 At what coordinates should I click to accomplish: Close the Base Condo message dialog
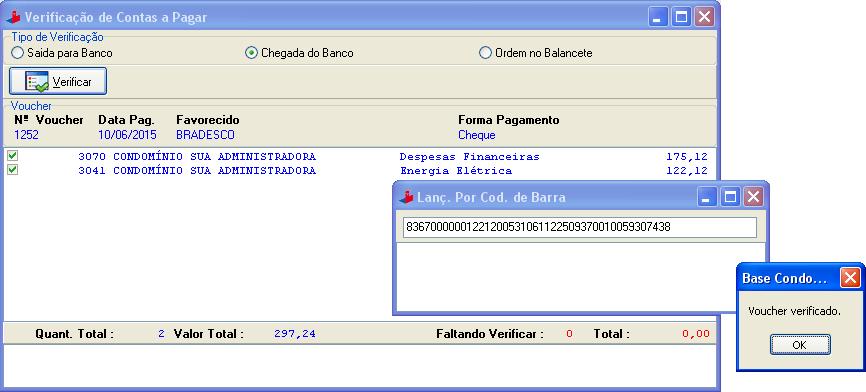click(850, 278)
